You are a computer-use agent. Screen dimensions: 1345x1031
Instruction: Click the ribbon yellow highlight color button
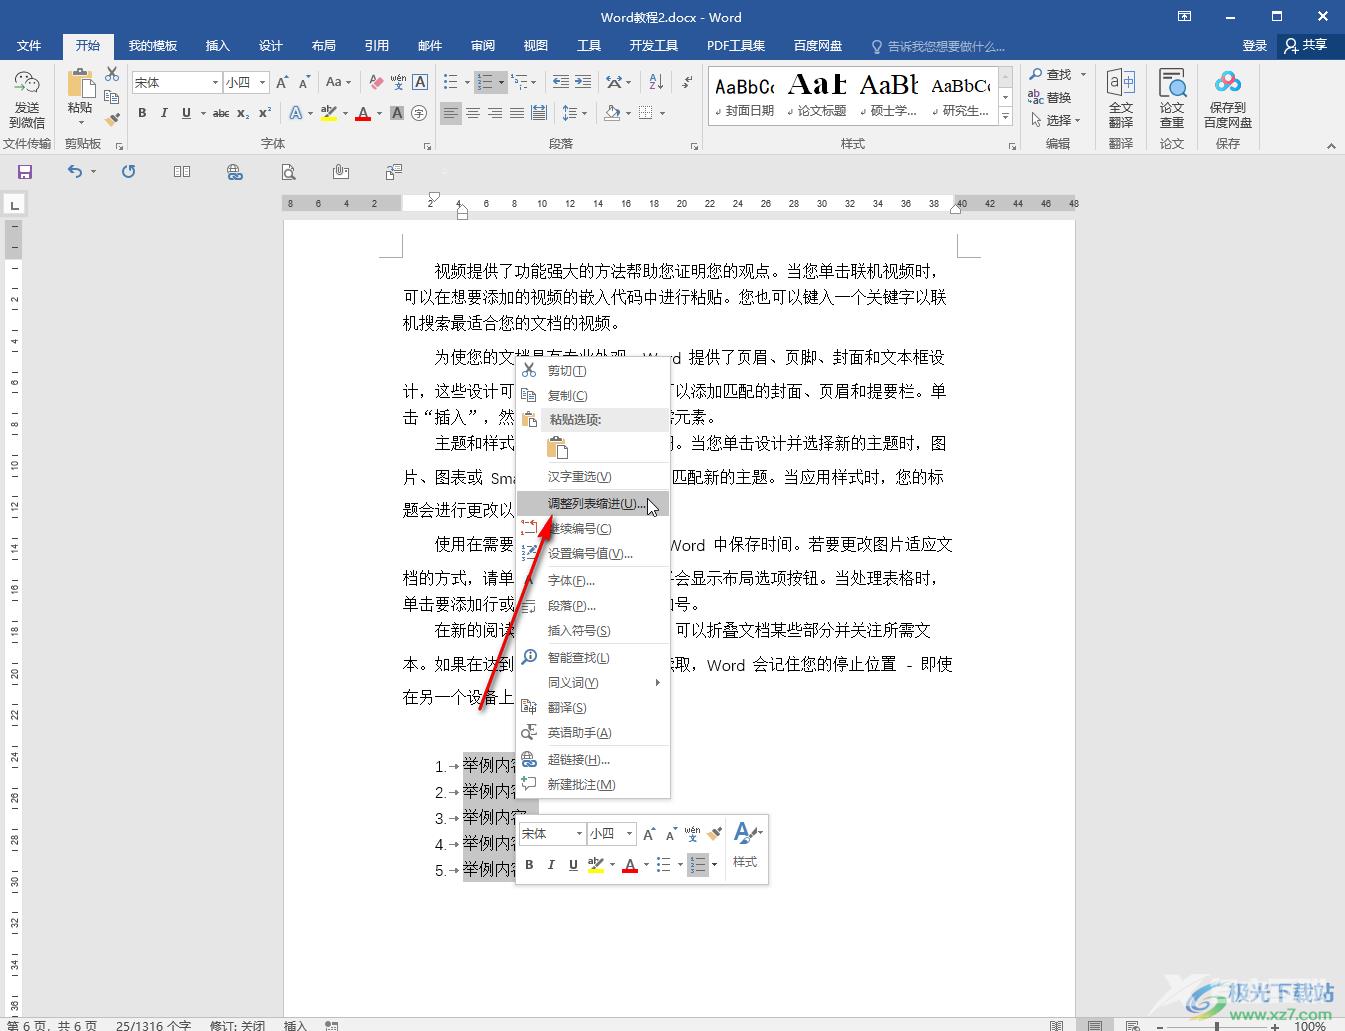(329, 113)
